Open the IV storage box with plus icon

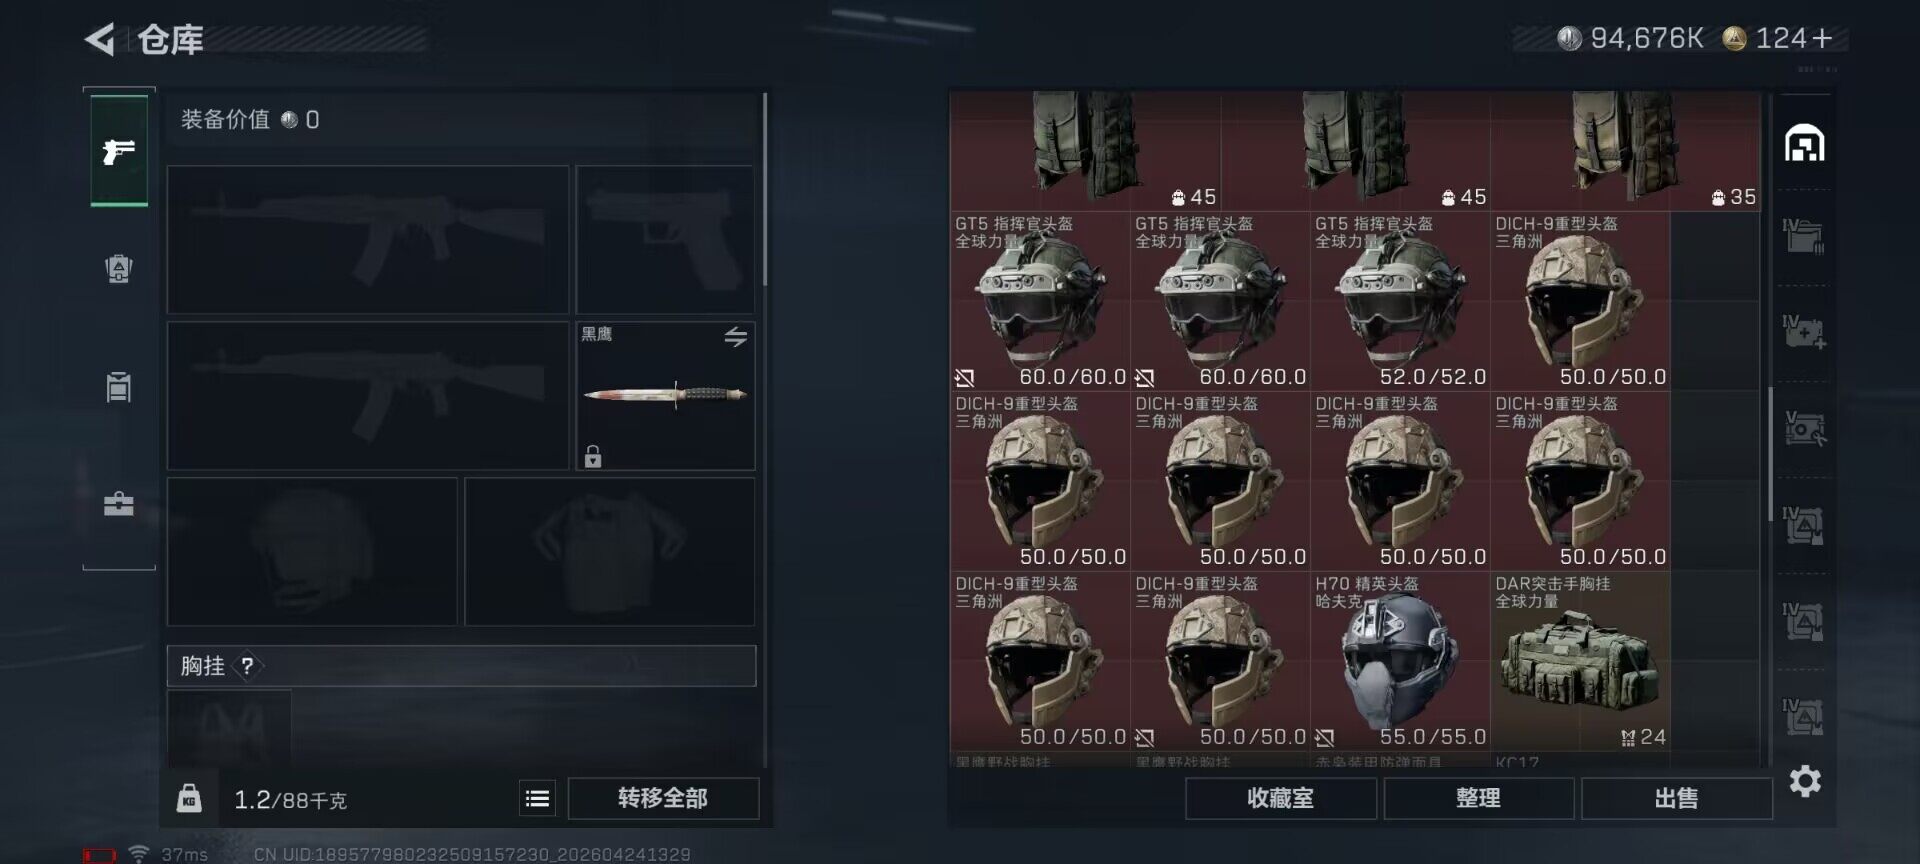click(x=1805, y=332)
